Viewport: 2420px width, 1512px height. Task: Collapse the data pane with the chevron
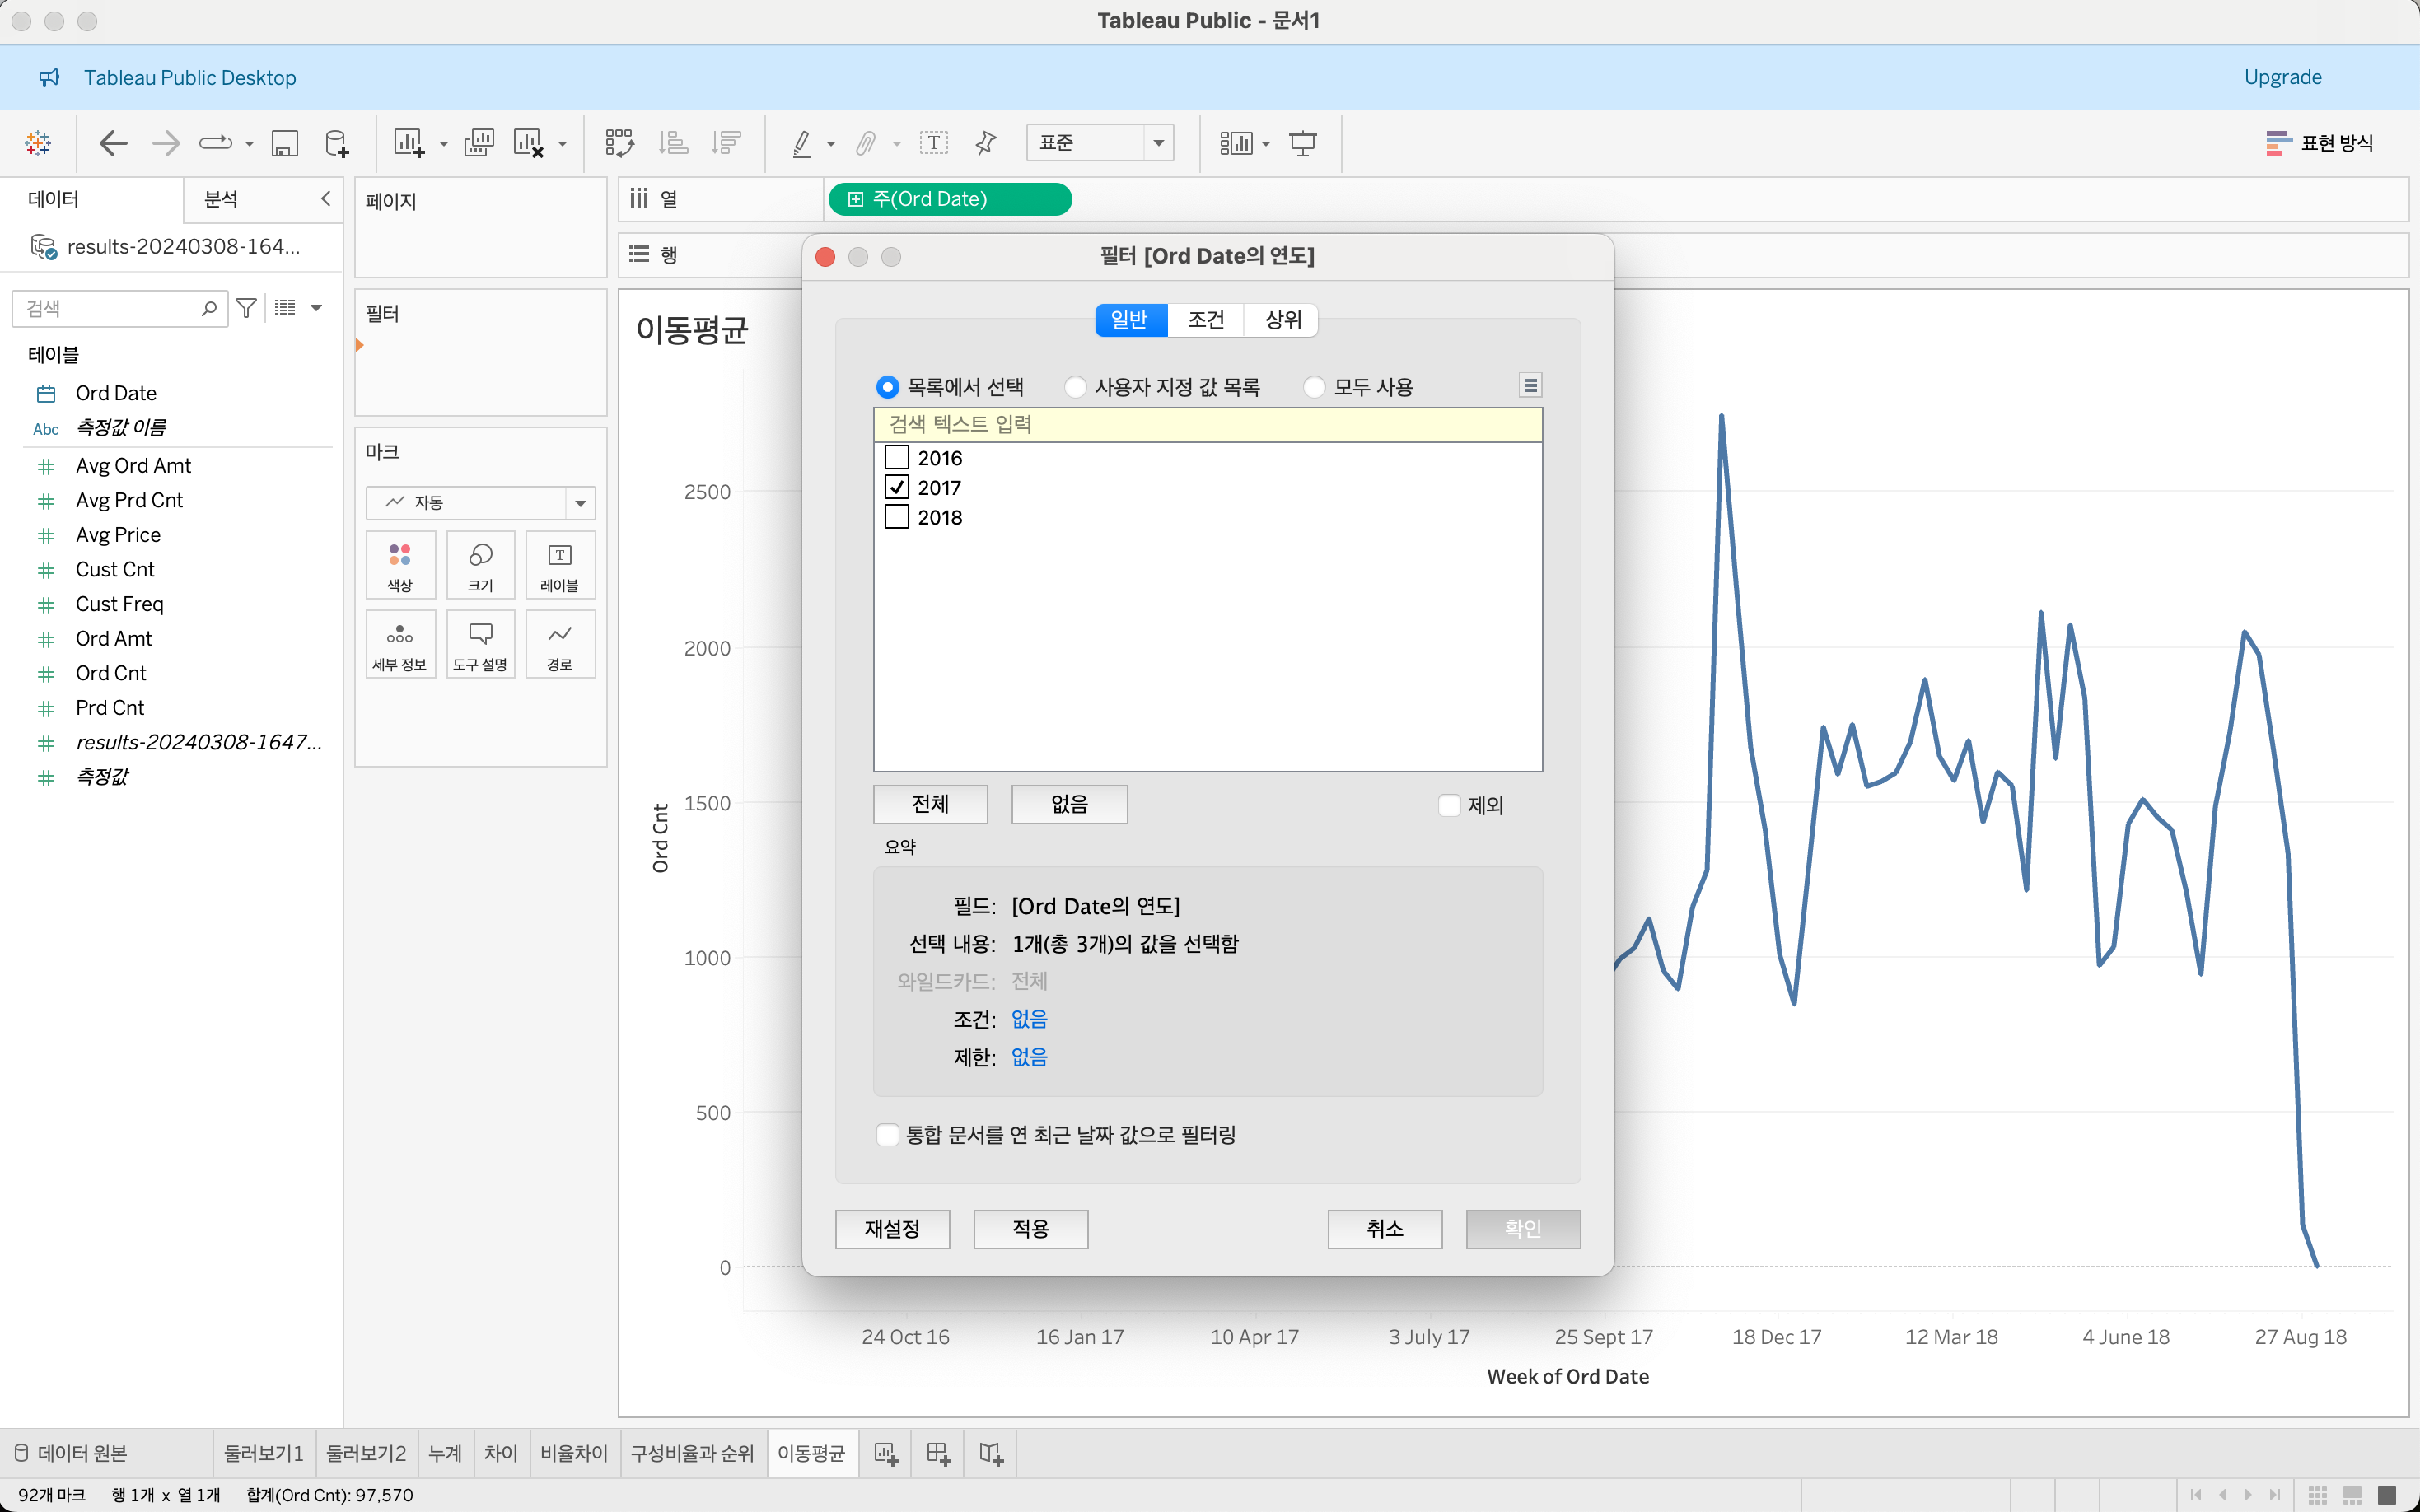tap(325, 199)
